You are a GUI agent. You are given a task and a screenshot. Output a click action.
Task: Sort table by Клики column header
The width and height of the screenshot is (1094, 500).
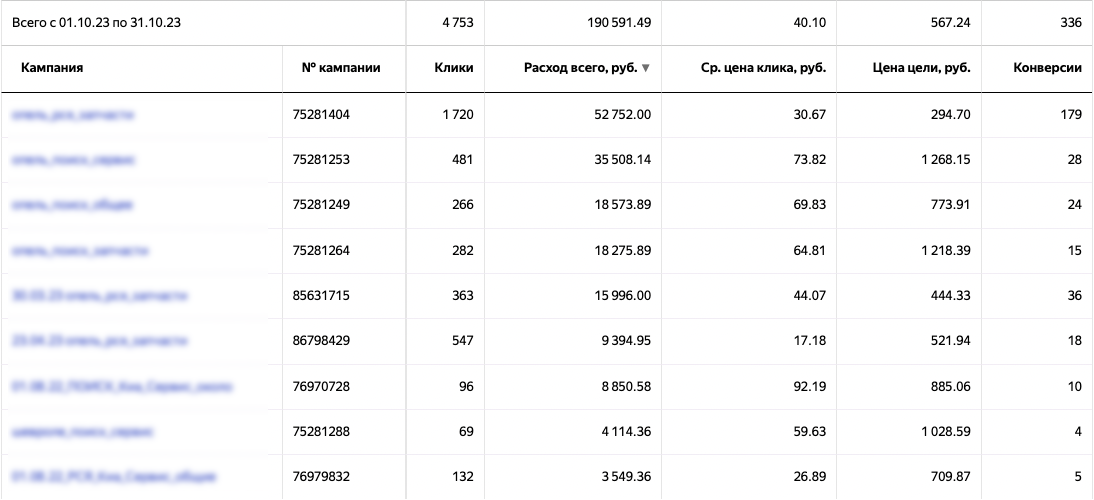(454, 68)
